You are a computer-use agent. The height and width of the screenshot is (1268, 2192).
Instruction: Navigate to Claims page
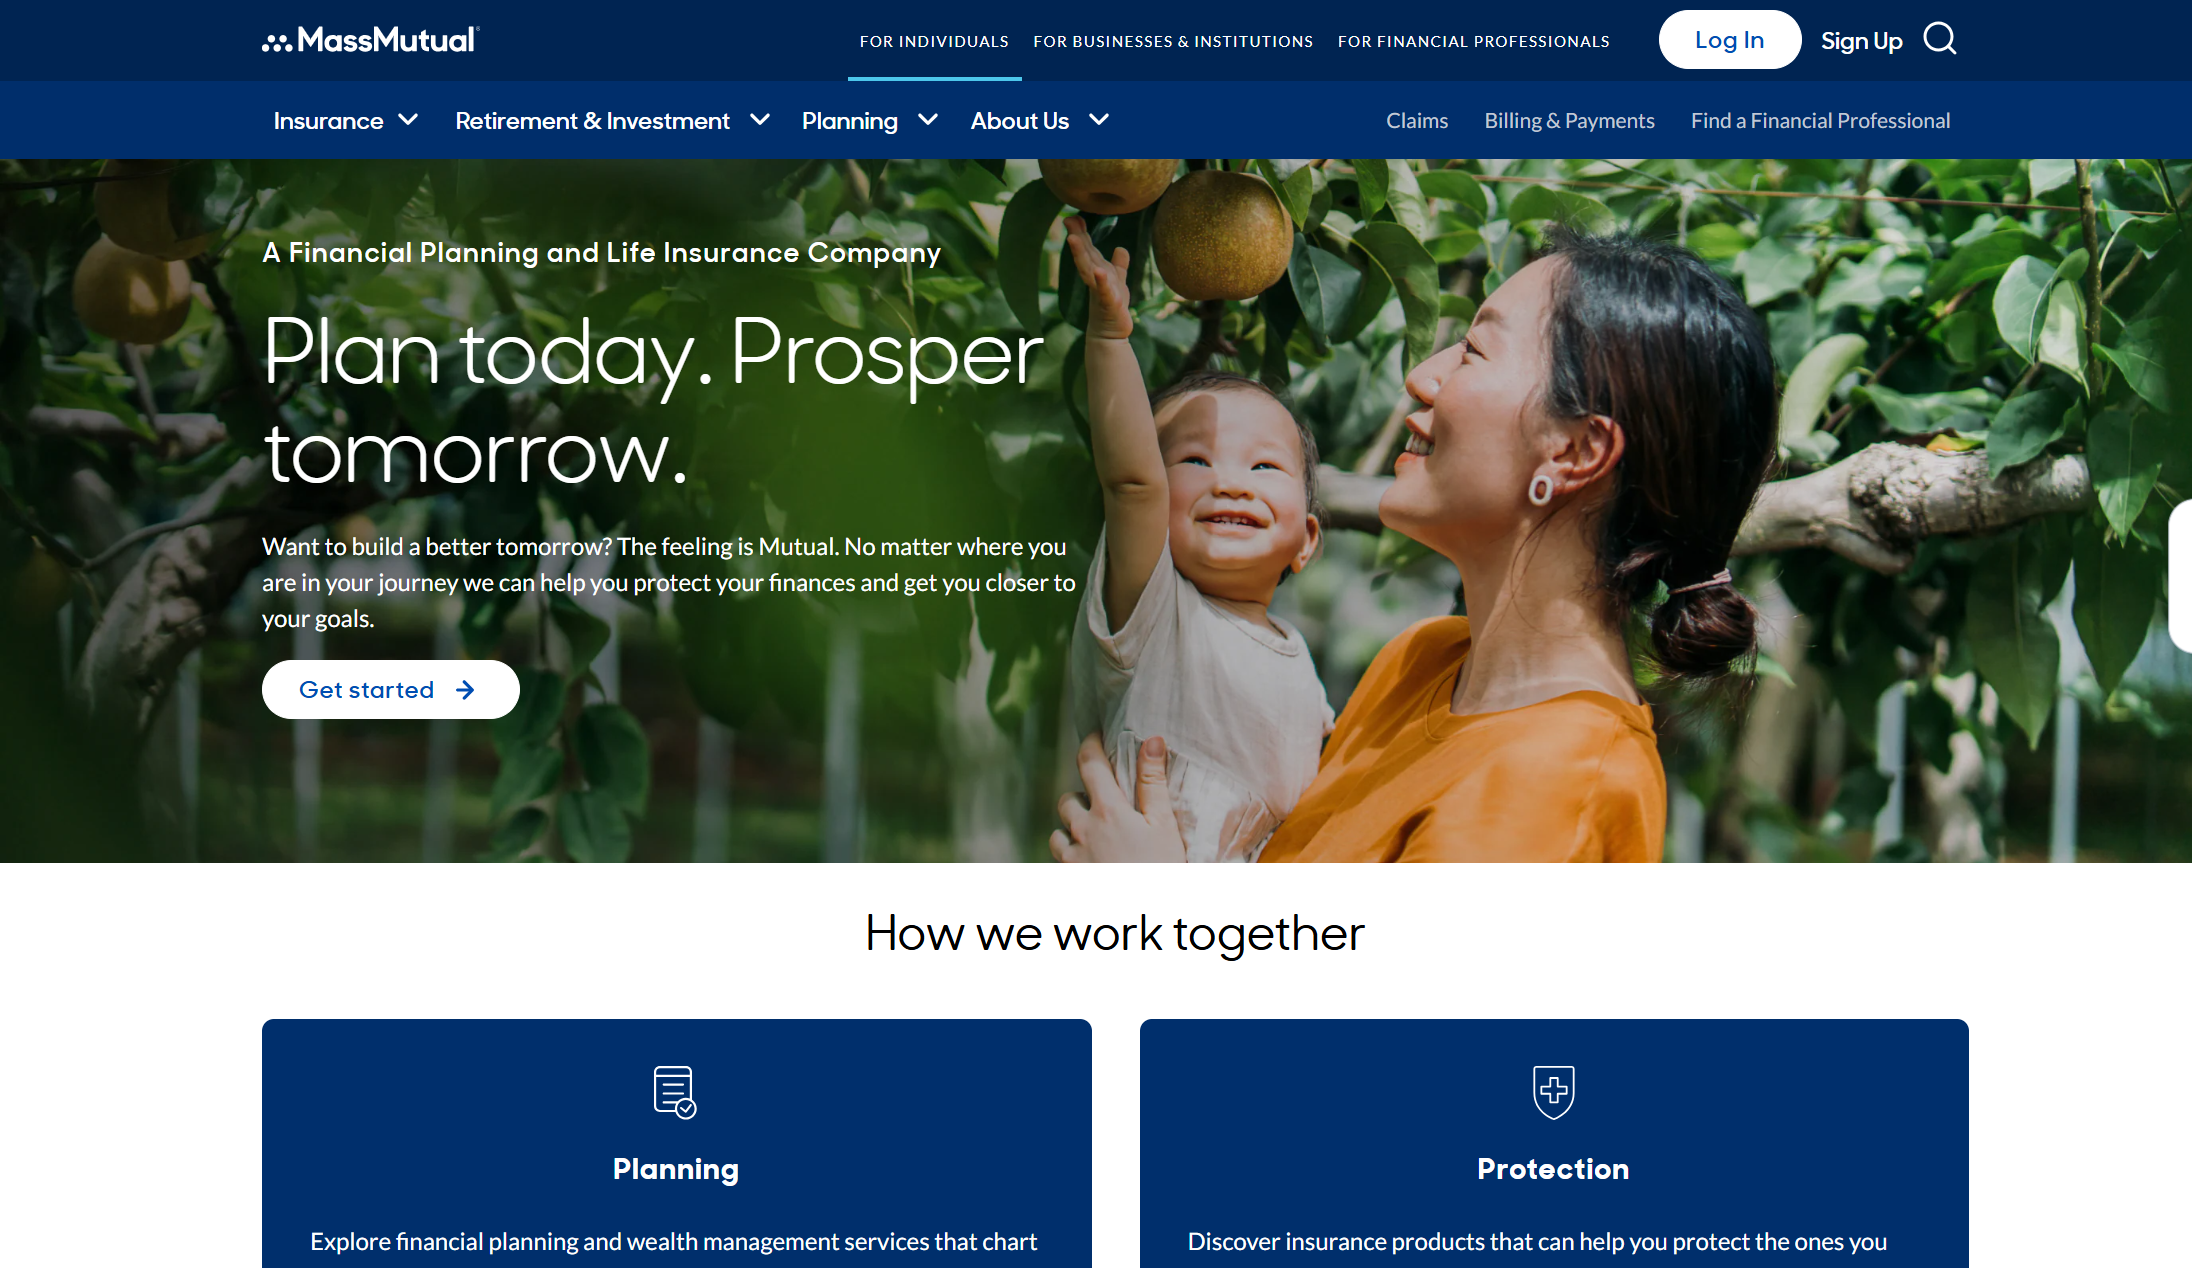tap(1416, 119)
